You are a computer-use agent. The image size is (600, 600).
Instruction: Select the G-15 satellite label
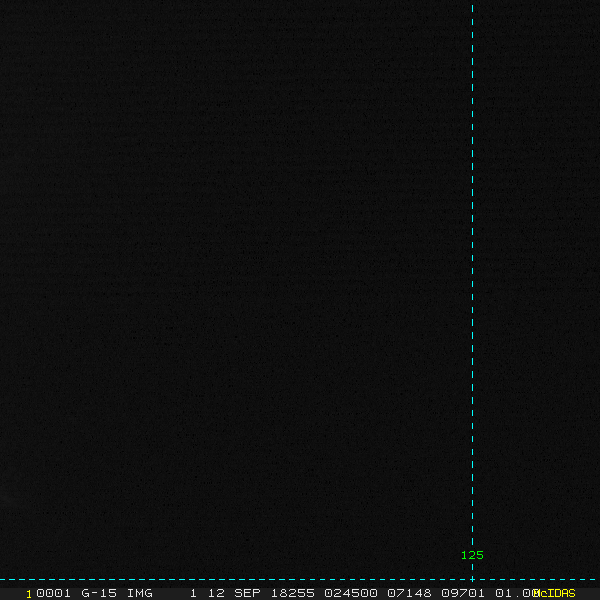pos(98,593)
